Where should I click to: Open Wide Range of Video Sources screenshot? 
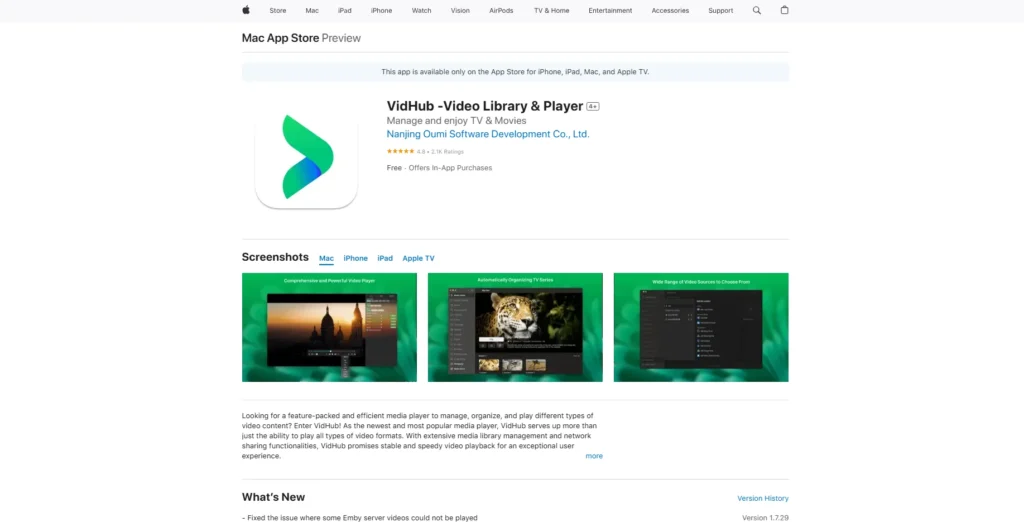[701, 327]
